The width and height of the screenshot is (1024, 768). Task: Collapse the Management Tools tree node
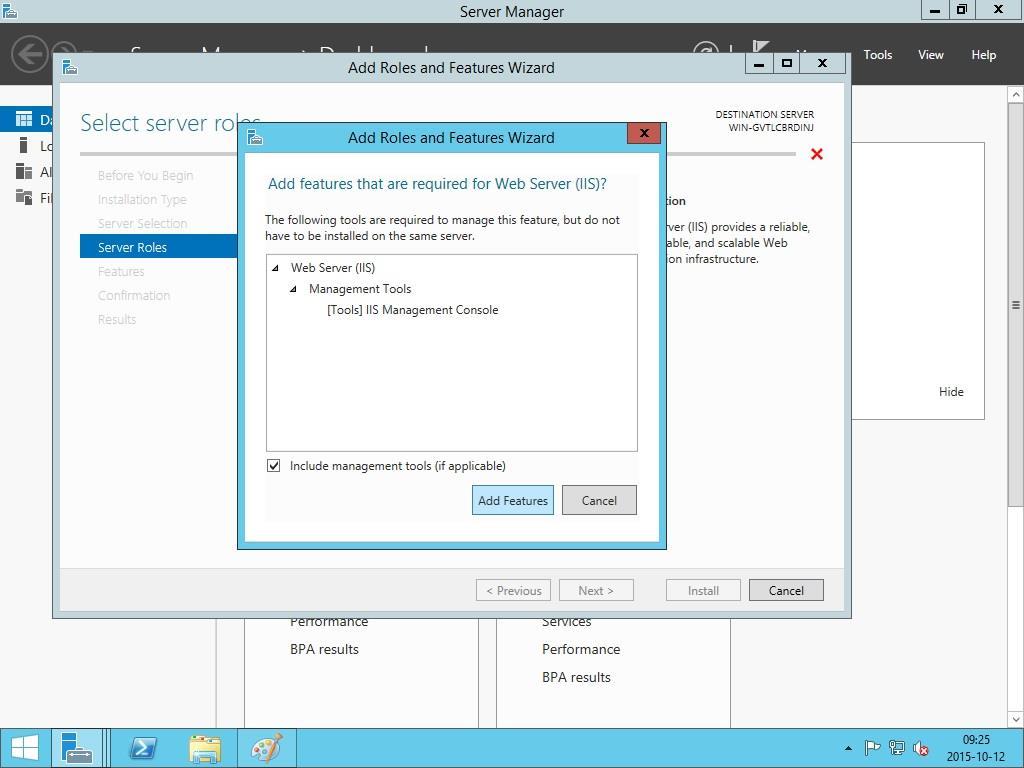pyautogui.click(x=293, y=289)
